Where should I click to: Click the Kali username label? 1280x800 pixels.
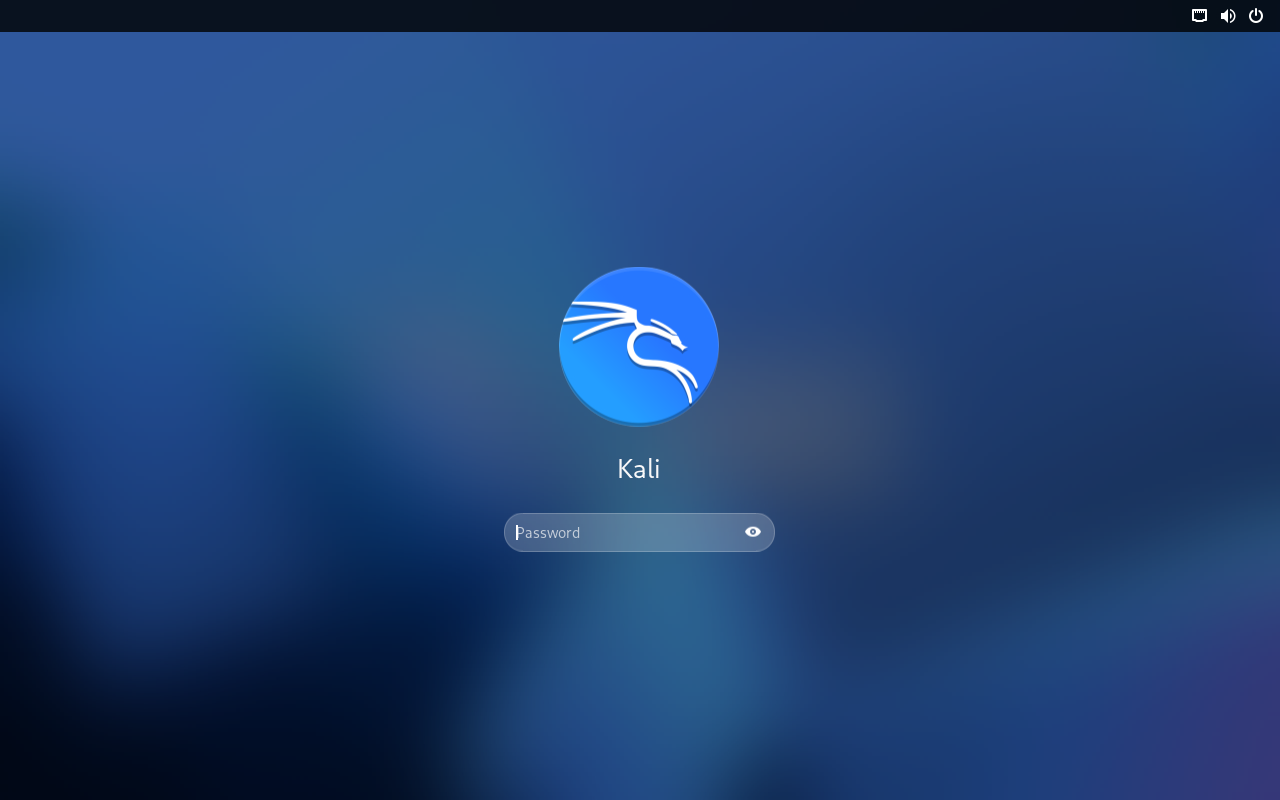639,469
